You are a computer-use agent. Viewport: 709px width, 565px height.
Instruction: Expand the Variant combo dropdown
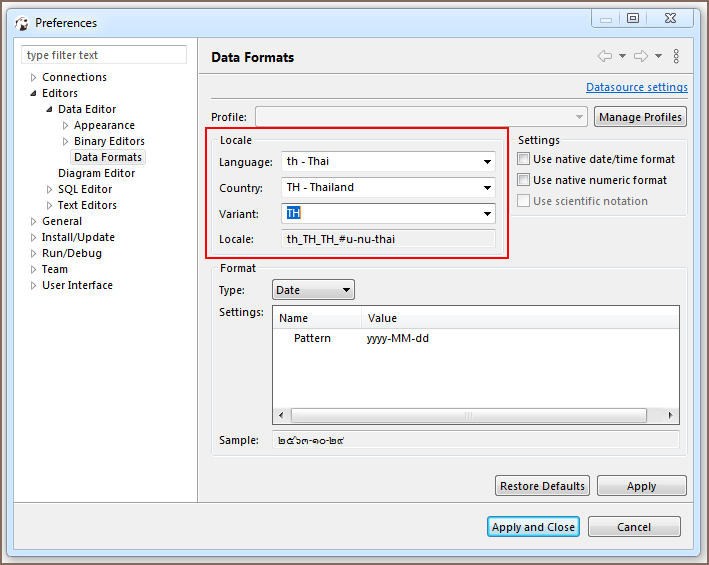click(x=487, y=214)
